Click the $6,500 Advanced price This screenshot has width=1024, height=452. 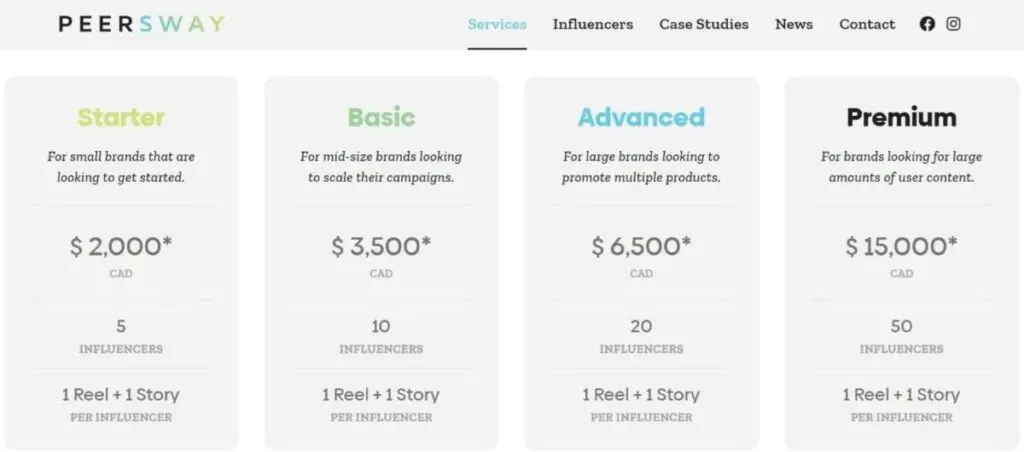(641, 246)
